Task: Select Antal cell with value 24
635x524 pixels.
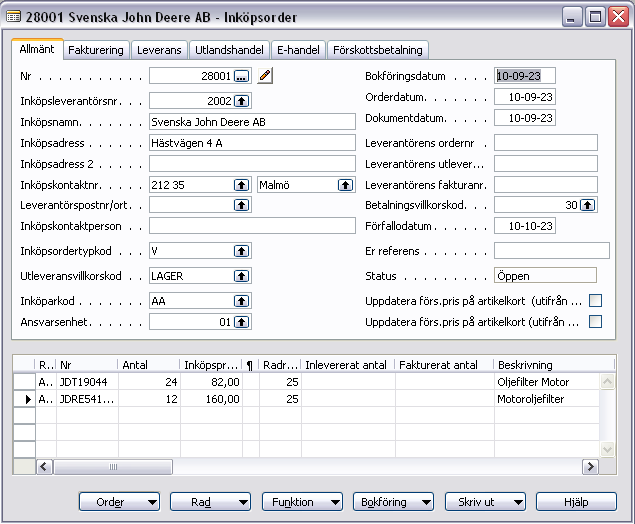Action: click(x=149, y=382)
